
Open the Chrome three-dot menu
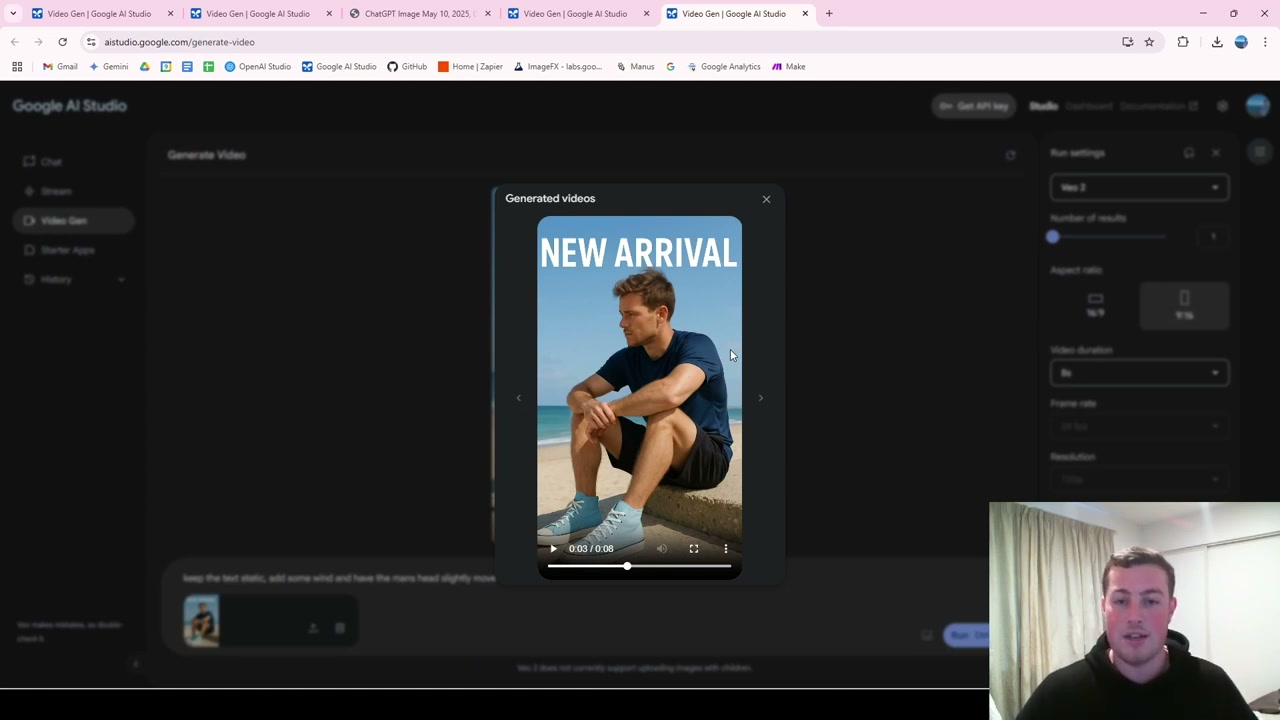(1265, 42)
